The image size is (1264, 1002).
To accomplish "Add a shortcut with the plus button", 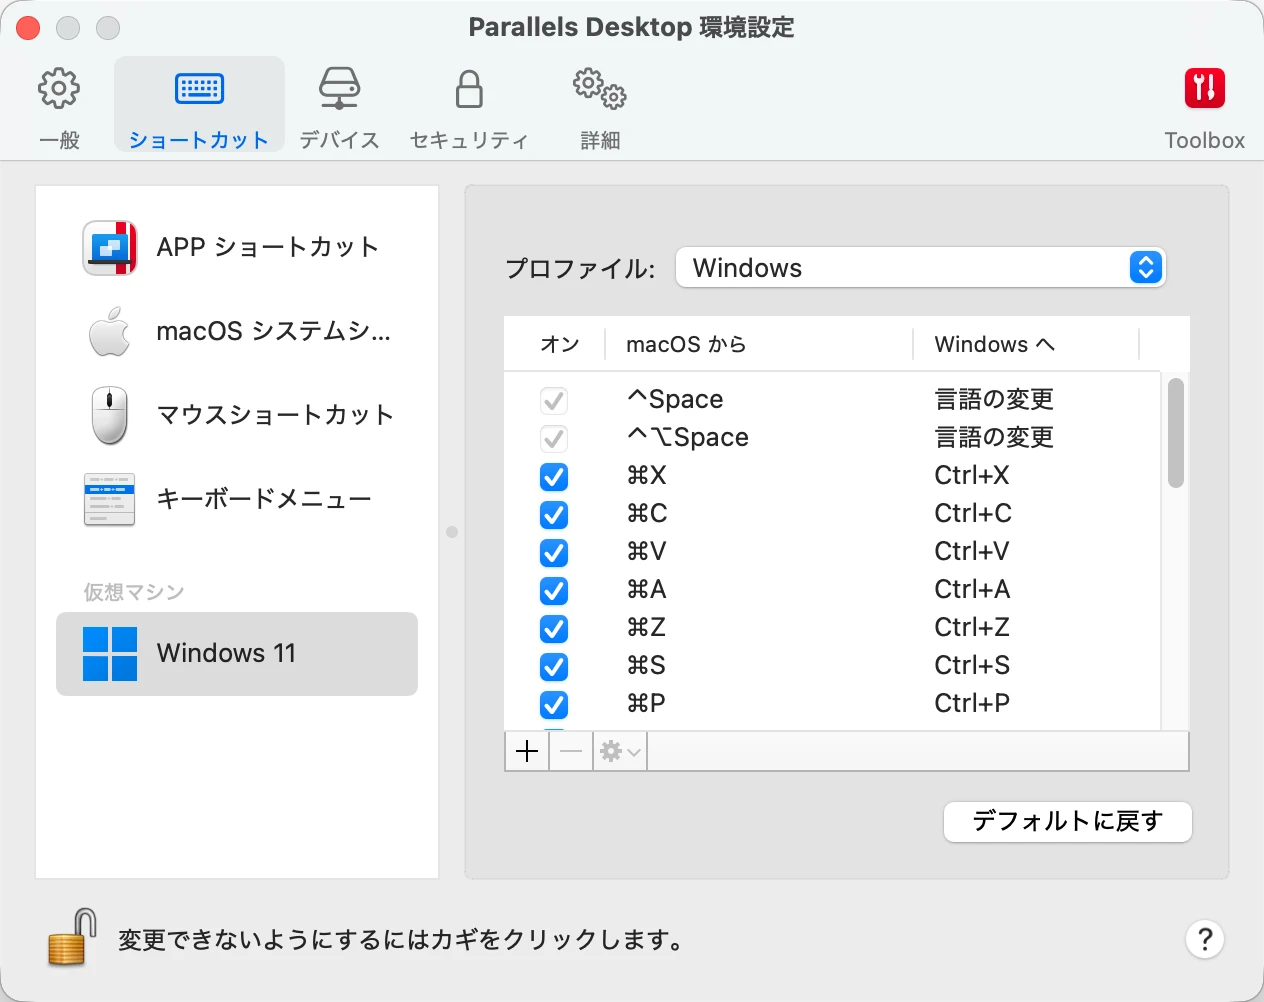I will click(x=527, y=751).
